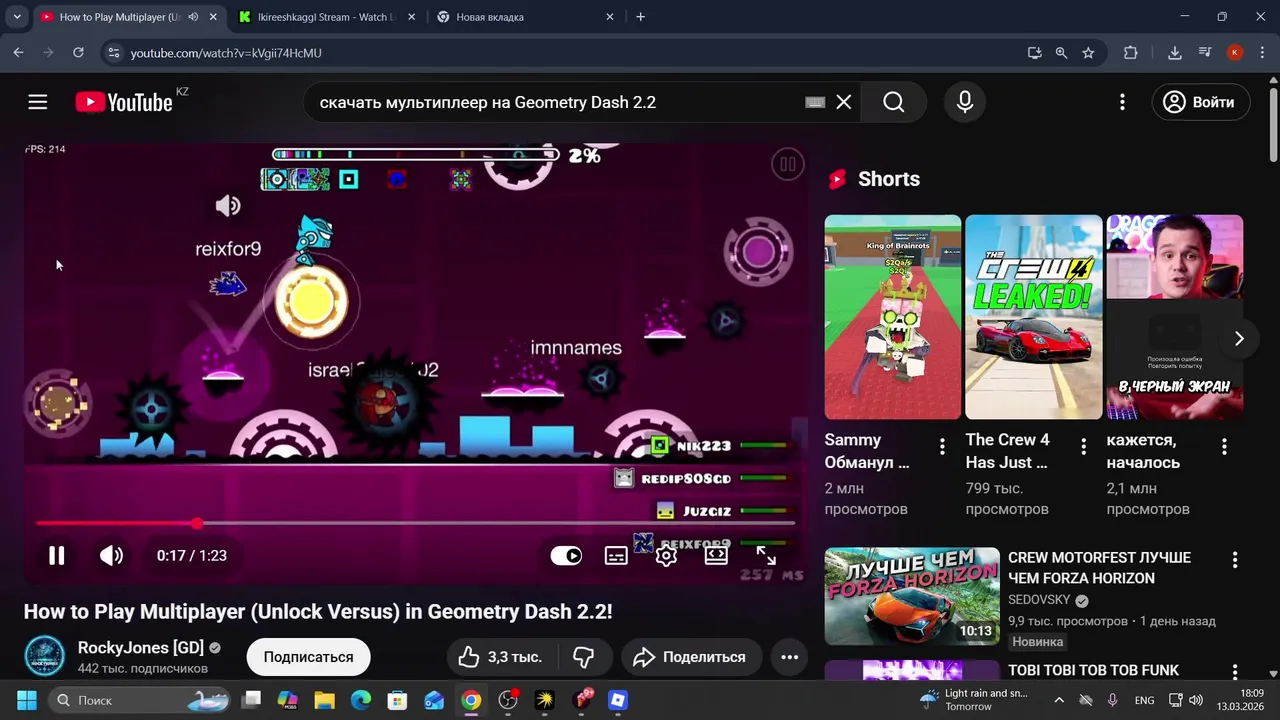Toggle the autoplay switch in the player
Image resolution: width=1280 pixels, height=720 pixels.
point(566,555)
